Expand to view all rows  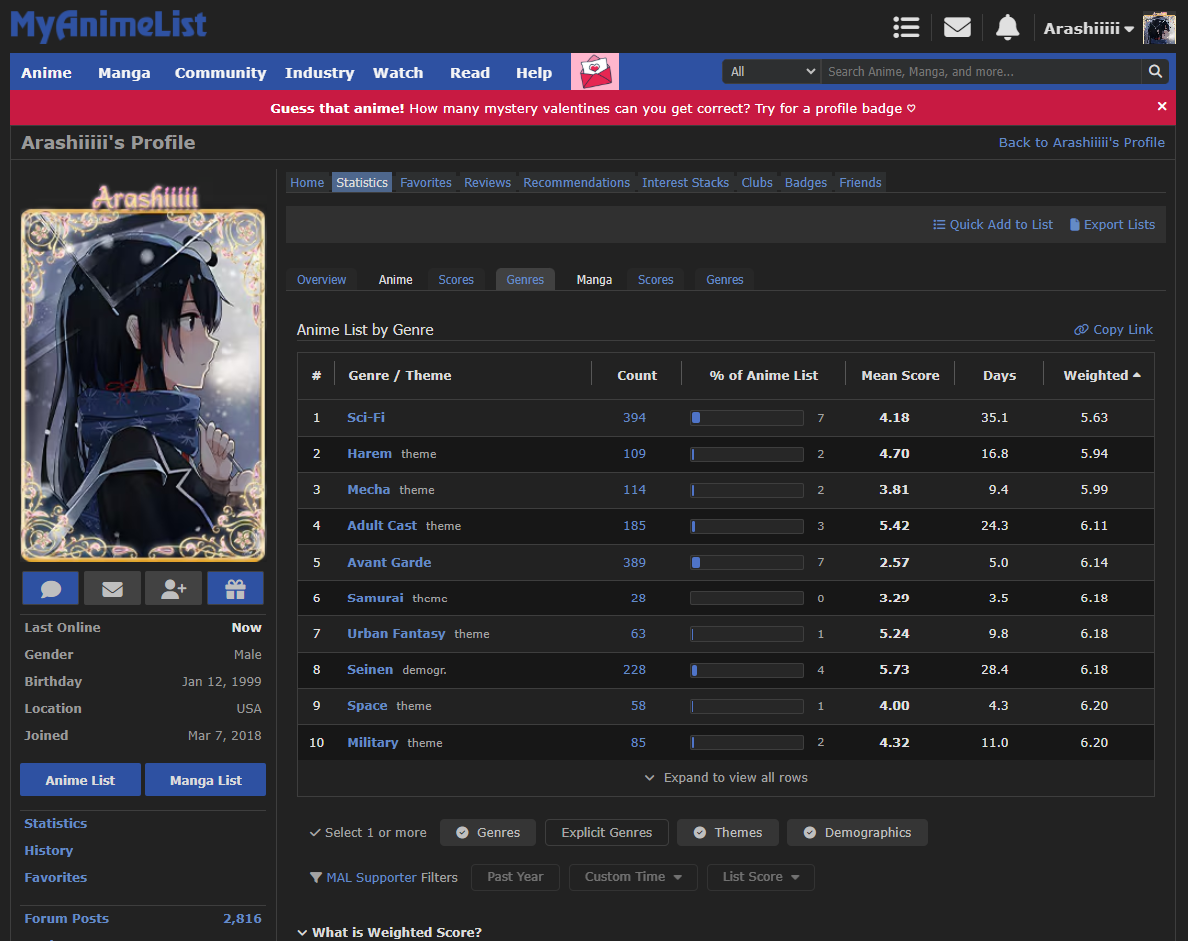point(726,777)
